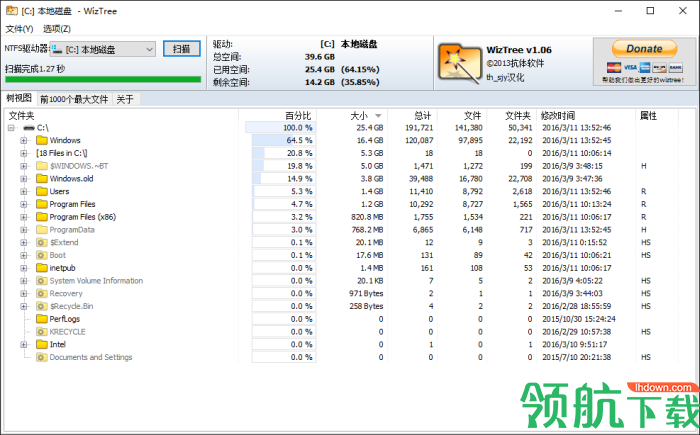Select the Program Files (x86) row label
Image resolution: width=700 pixels, height=435 pixels.
[x=83, y=217]
